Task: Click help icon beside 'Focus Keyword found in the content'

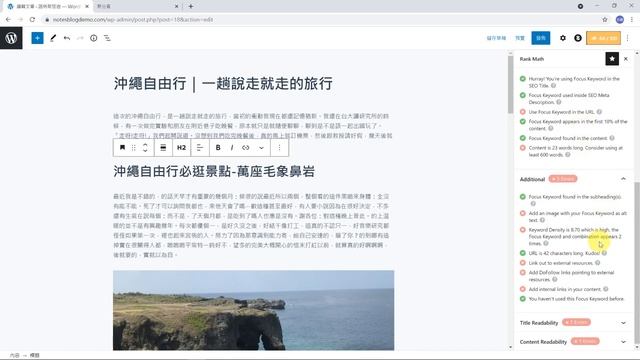Action: 612,138
